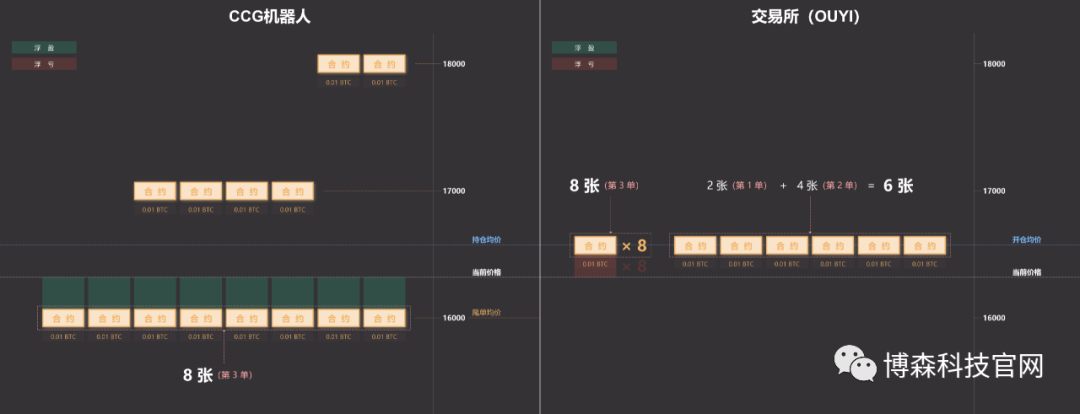Screen dimensions: 1080x414
Task: Click the blue 持仓均价 label
Action: [x=486, y=240]
